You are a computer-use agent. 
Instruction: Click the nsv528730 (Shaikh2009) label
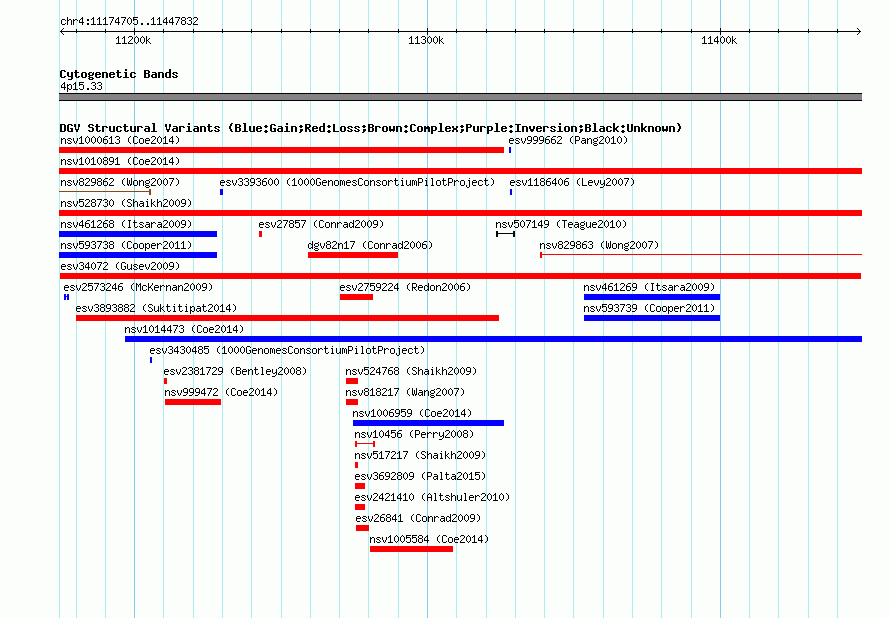point(126,203)
